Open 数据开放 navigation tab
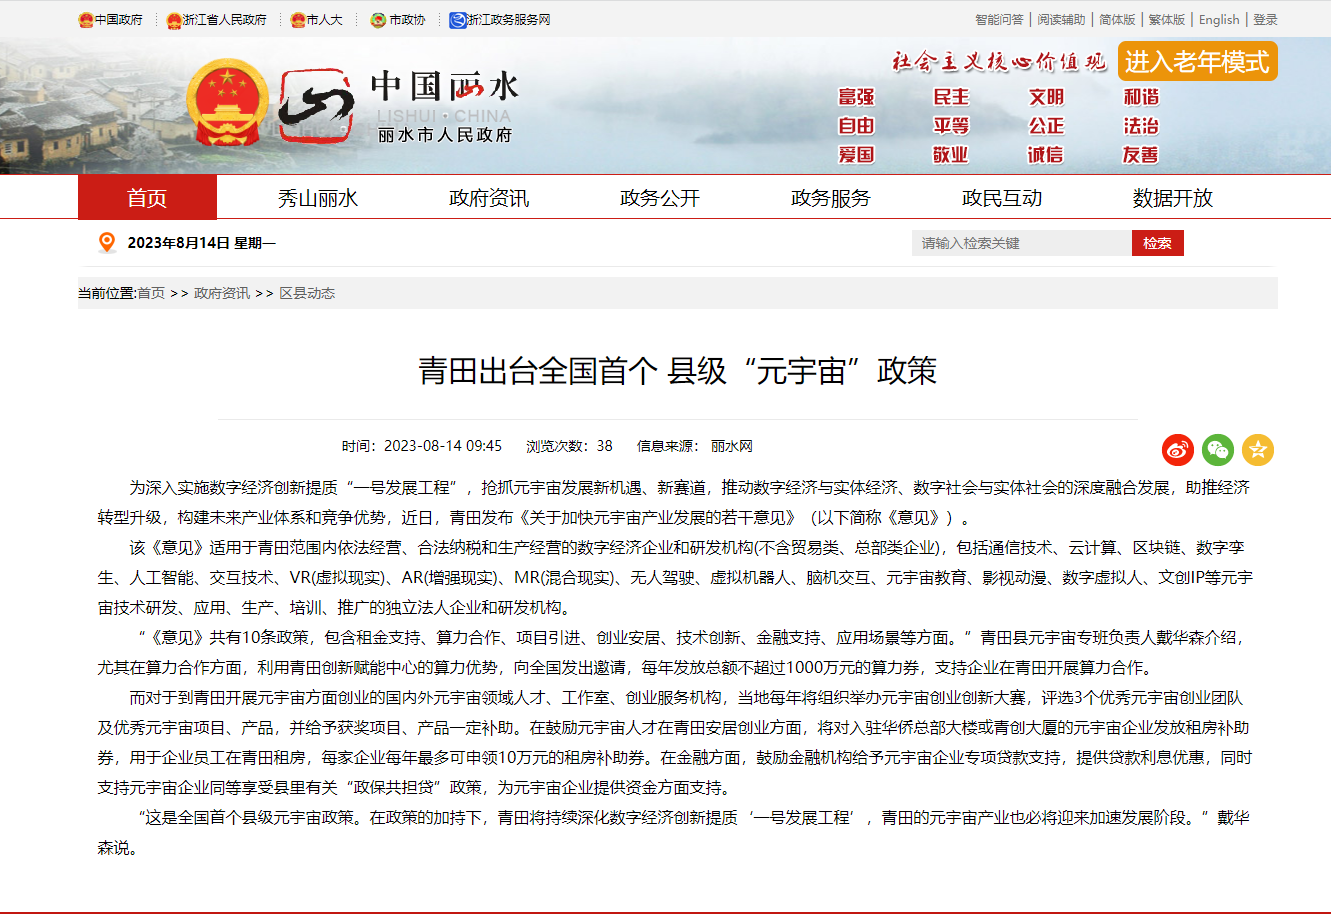Screen dimensions: 1331x914 pyautogui.click(x=1173, y=197)
